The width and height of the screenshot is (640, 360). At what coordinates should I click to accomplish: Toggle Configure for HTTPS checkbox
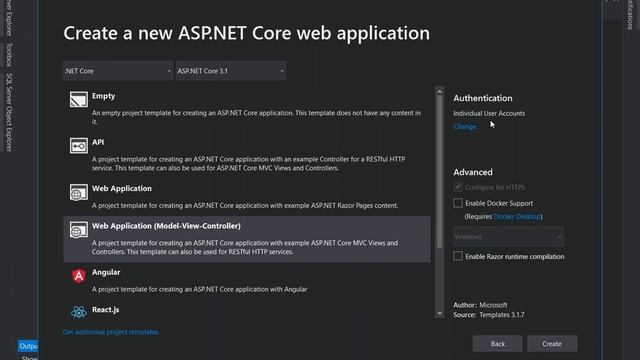pos(458,187)
